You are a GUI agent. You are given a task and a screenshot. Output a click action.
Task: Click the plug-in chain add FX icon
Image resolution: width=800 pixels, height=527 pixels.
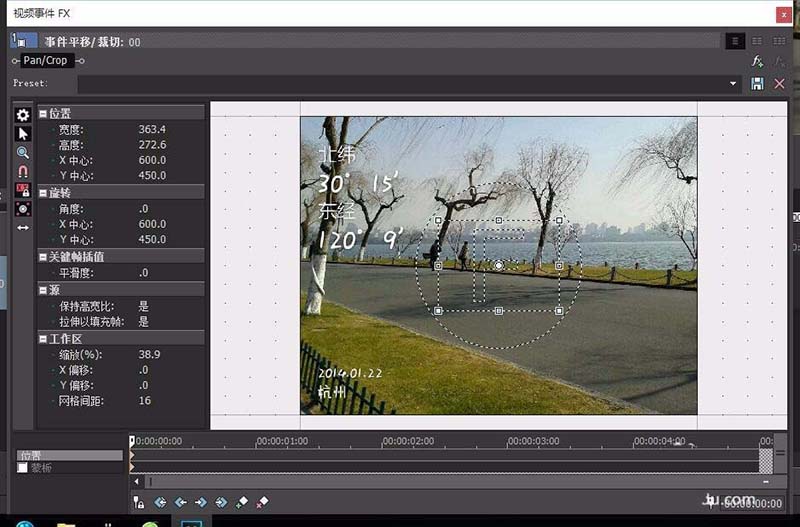757,62
